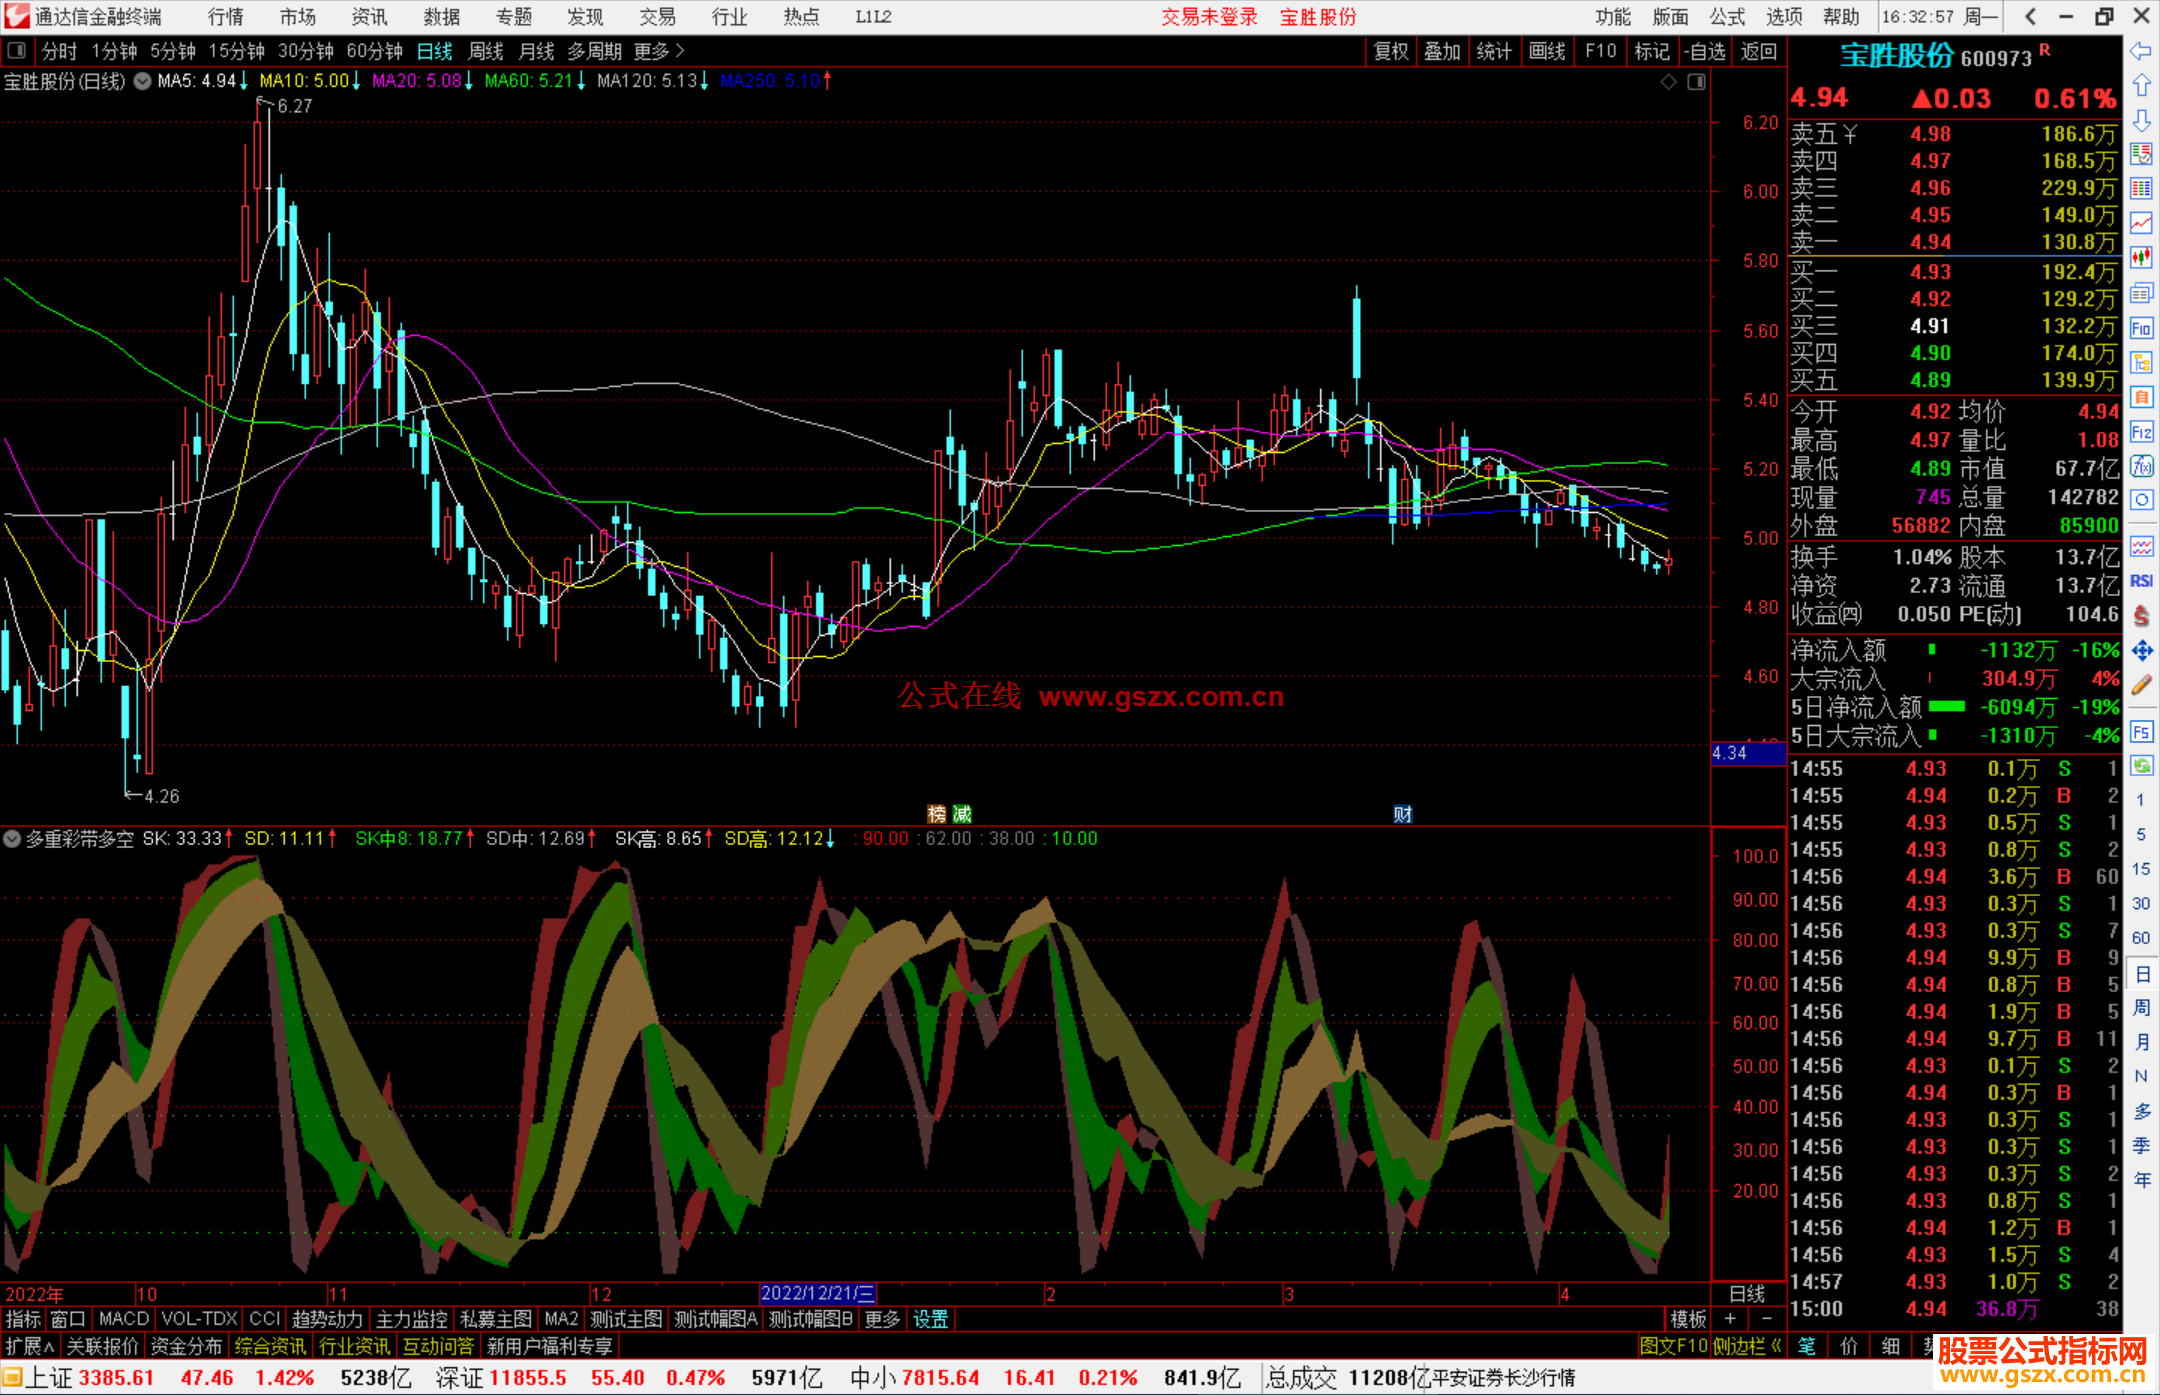Expand the 扩展 panel at the bottom left

[x=30, y=1346]
